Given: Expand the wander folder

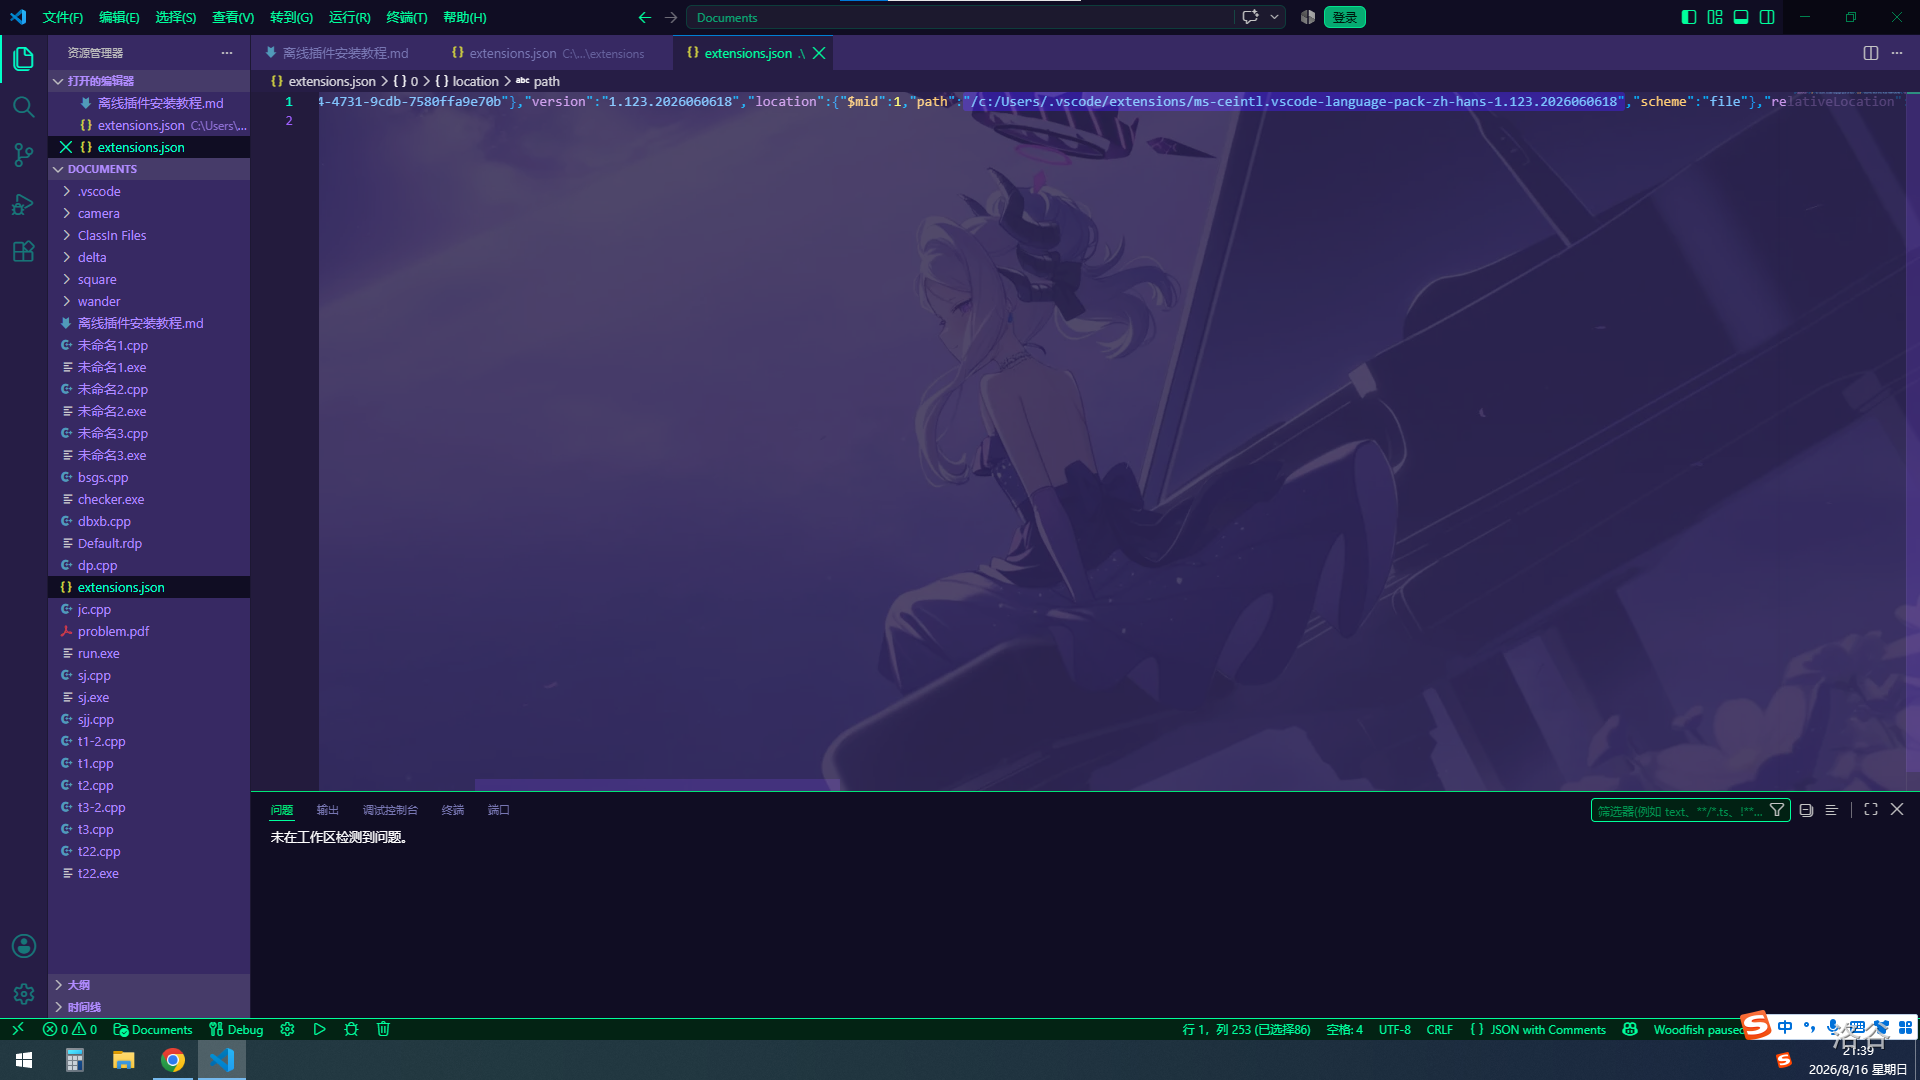Looking at the screenshot, I should 149,301.
